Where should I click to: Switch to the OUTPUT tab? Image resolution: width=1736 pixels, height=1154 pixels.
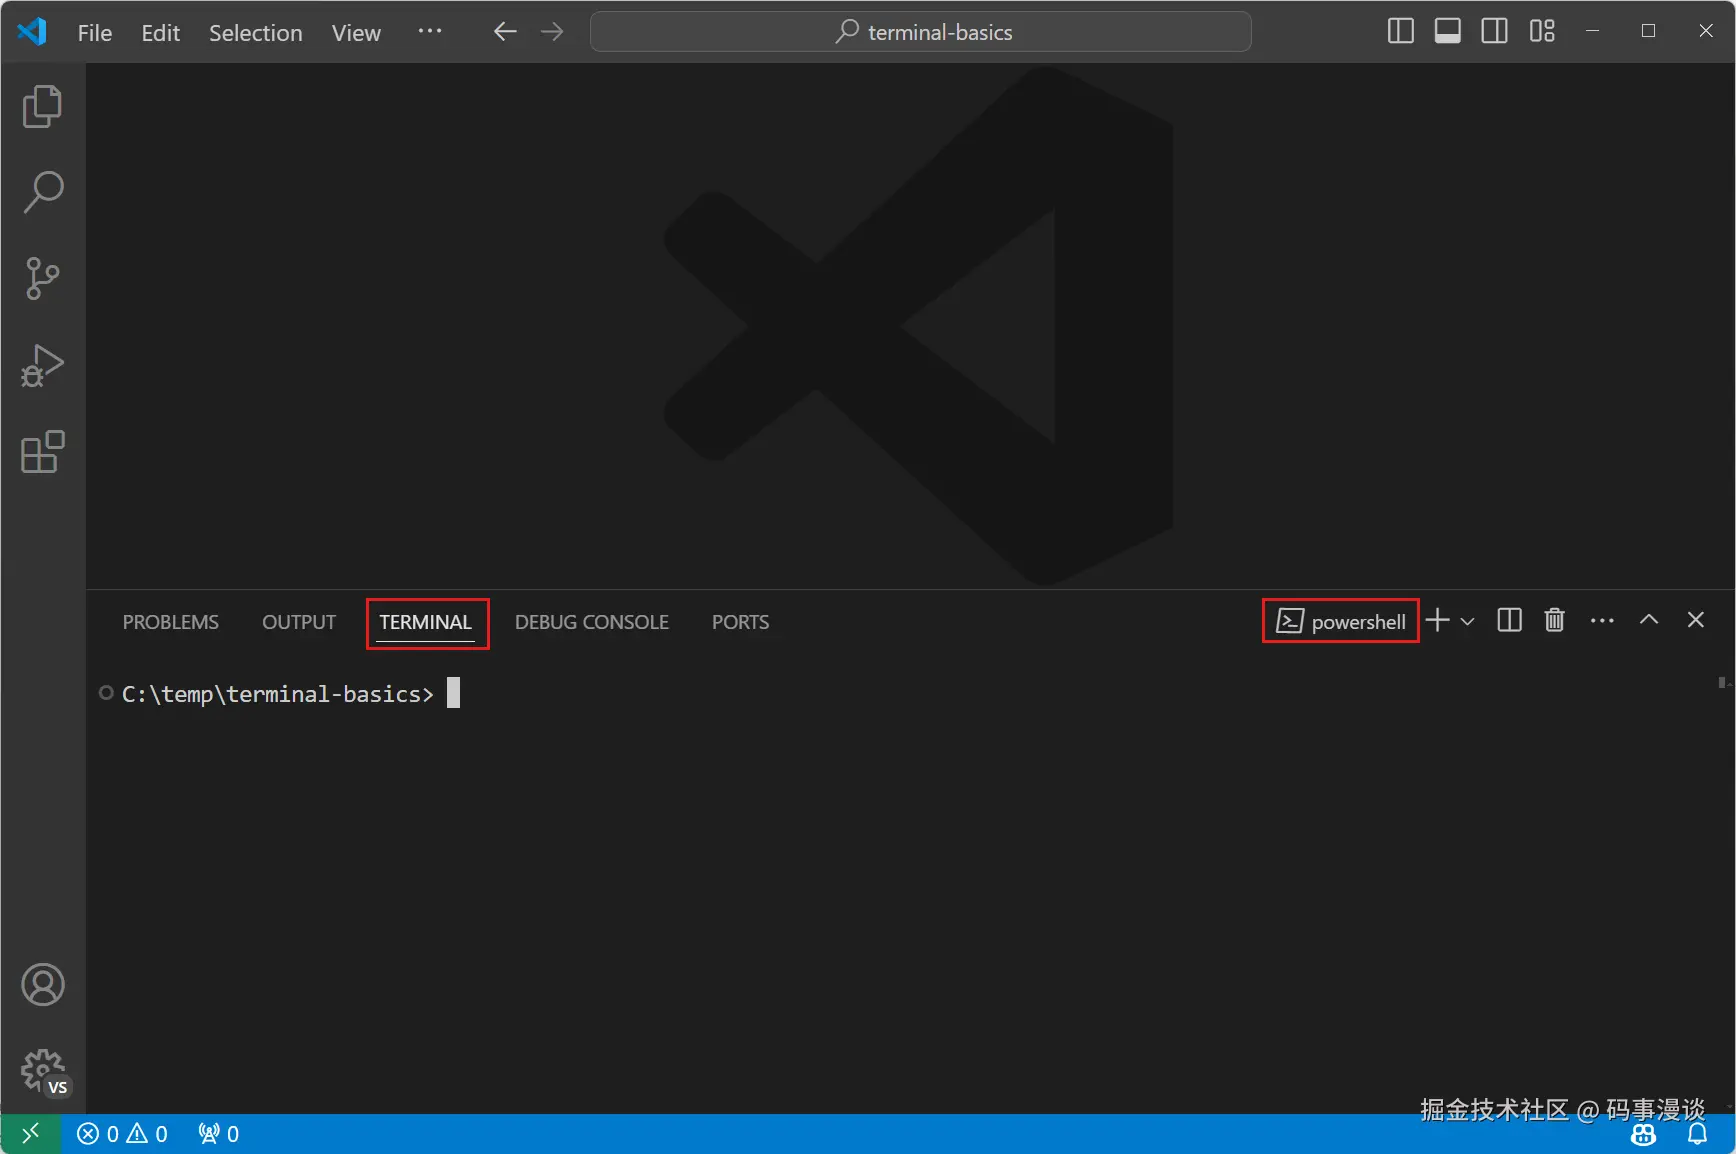click(x=299, y=622)
